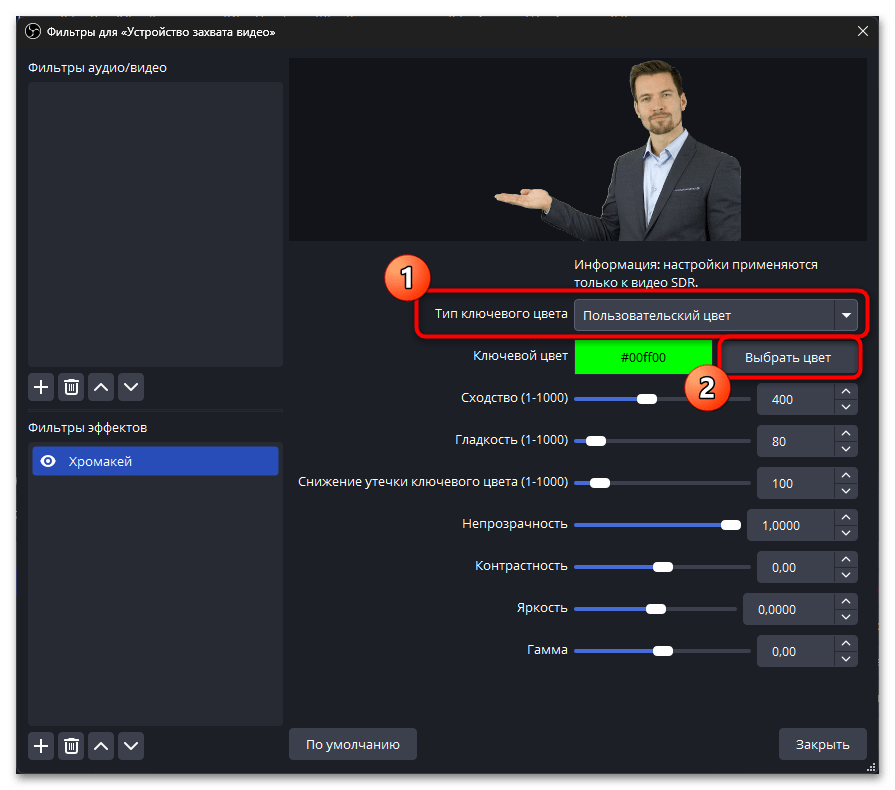Click the Выбрать цвет button

788,357
